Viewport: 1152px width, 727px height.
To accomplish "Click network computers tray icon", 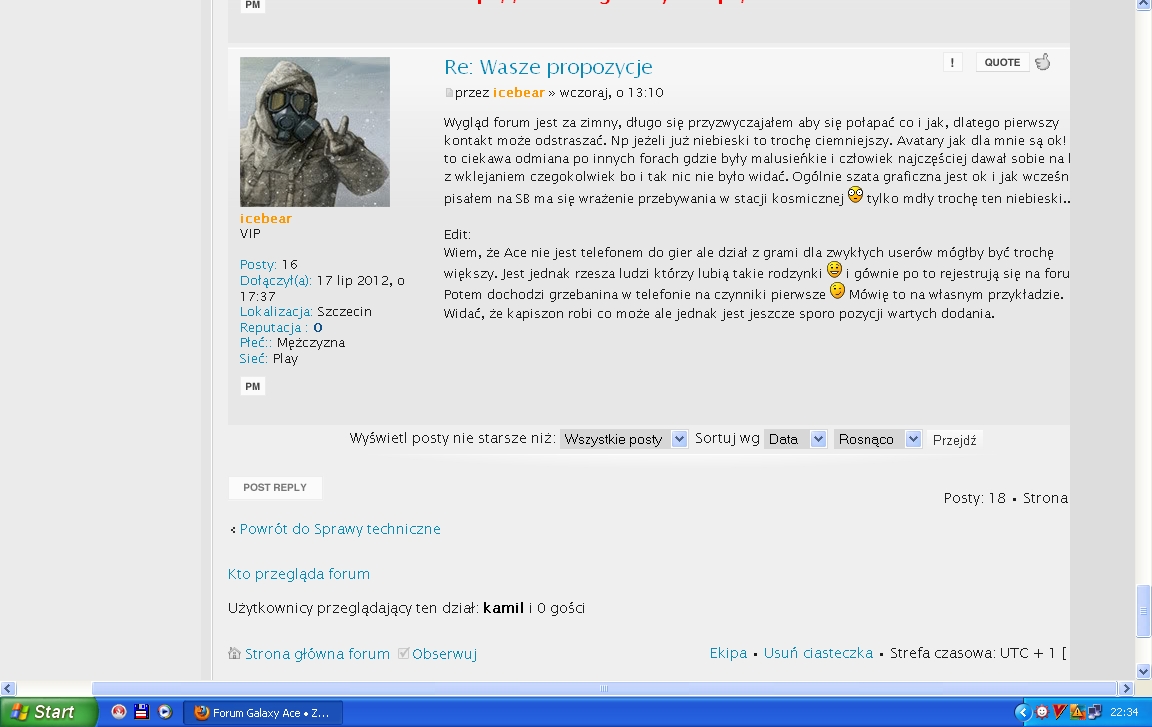I will click(1095, 712).
